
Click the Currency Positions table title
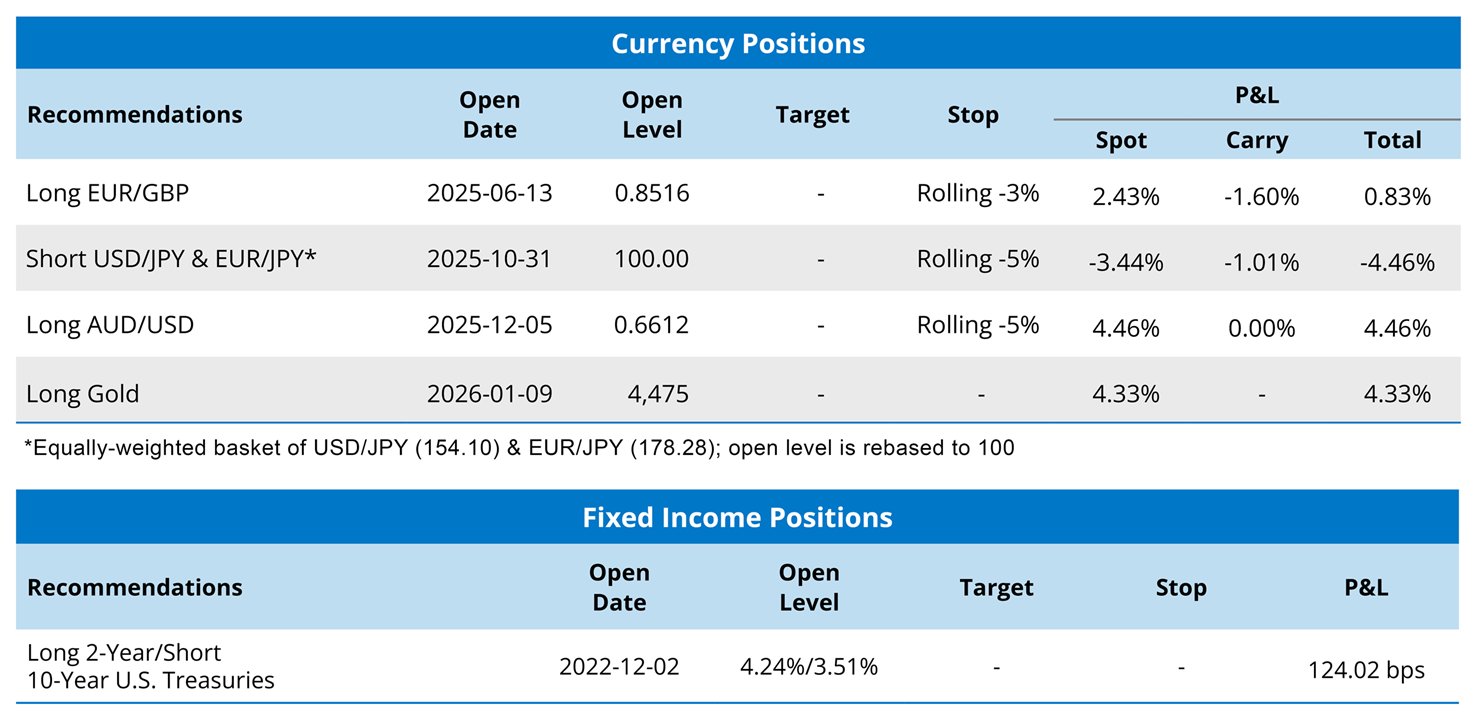738,44
